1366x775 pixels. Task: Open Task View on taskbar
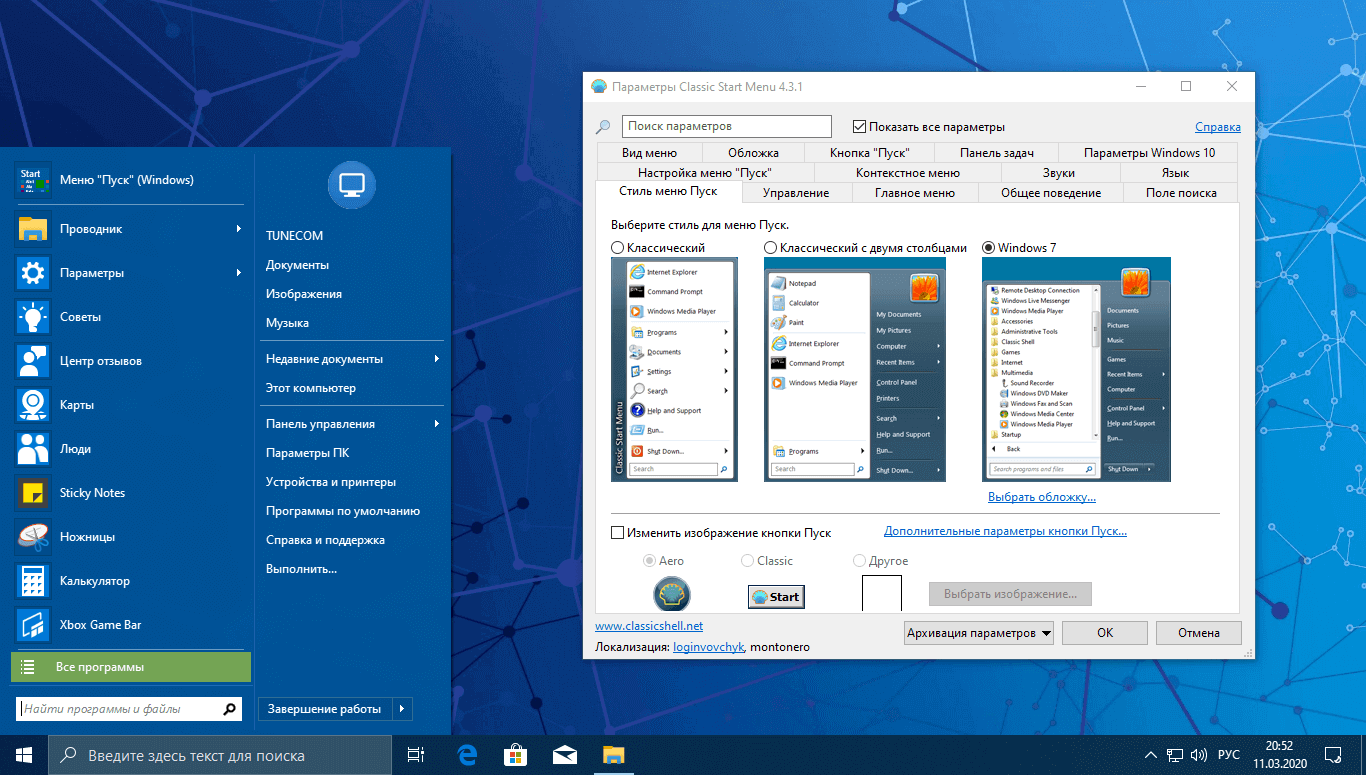tap(416, 755)
